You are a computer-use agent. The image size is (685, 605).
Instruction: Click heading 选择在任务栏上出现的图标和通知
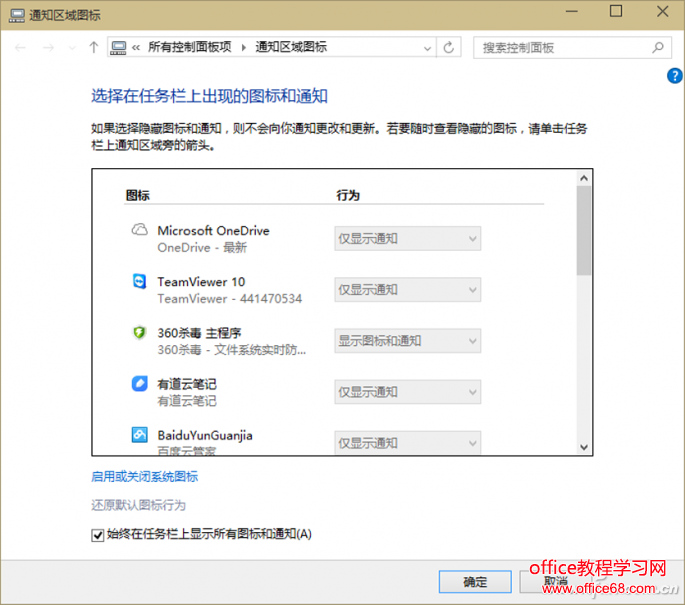[x=209, y=96]
